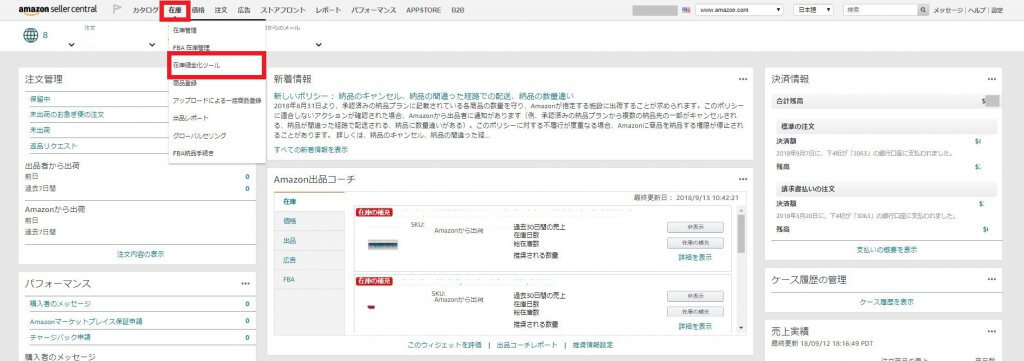Open the すべての新着情報を表示 link
The image size is (1024, 361).
(311, 149)
